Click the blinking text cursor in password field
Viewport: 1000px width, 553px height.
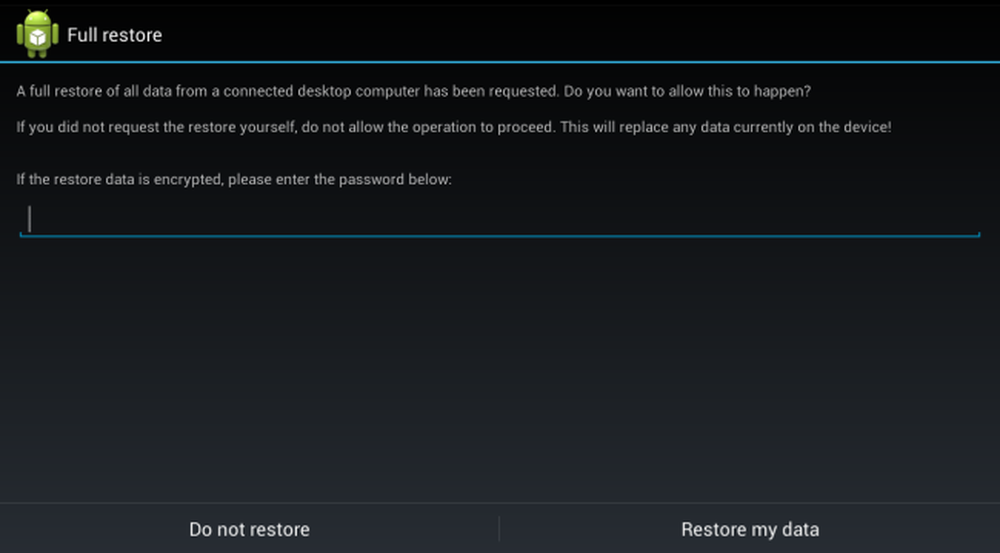click(x=29, y=219)
